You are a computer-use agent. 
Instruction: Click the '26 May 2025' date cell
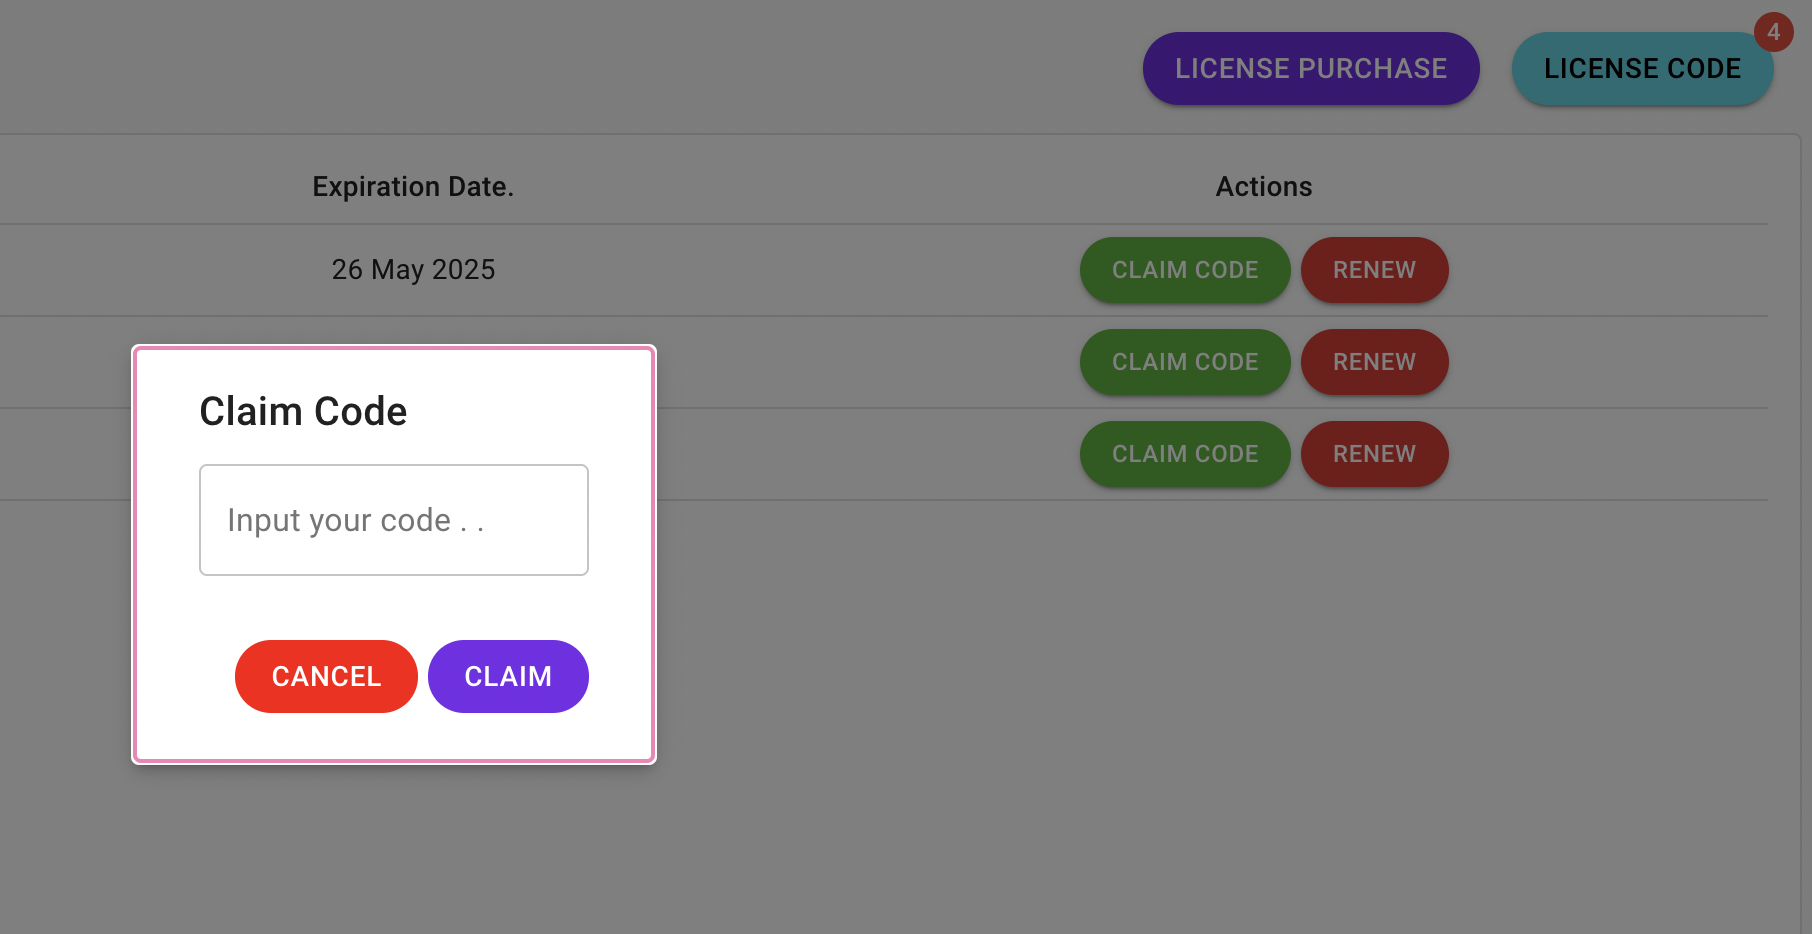413,270
